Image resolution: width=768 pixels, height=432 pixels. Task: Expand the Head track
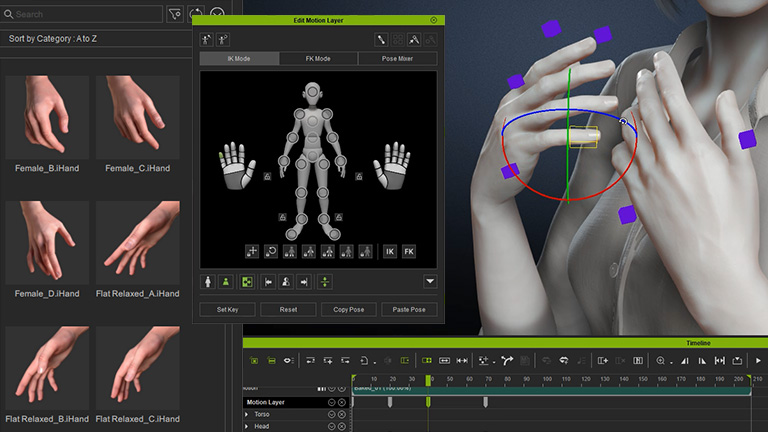(247, 426)
